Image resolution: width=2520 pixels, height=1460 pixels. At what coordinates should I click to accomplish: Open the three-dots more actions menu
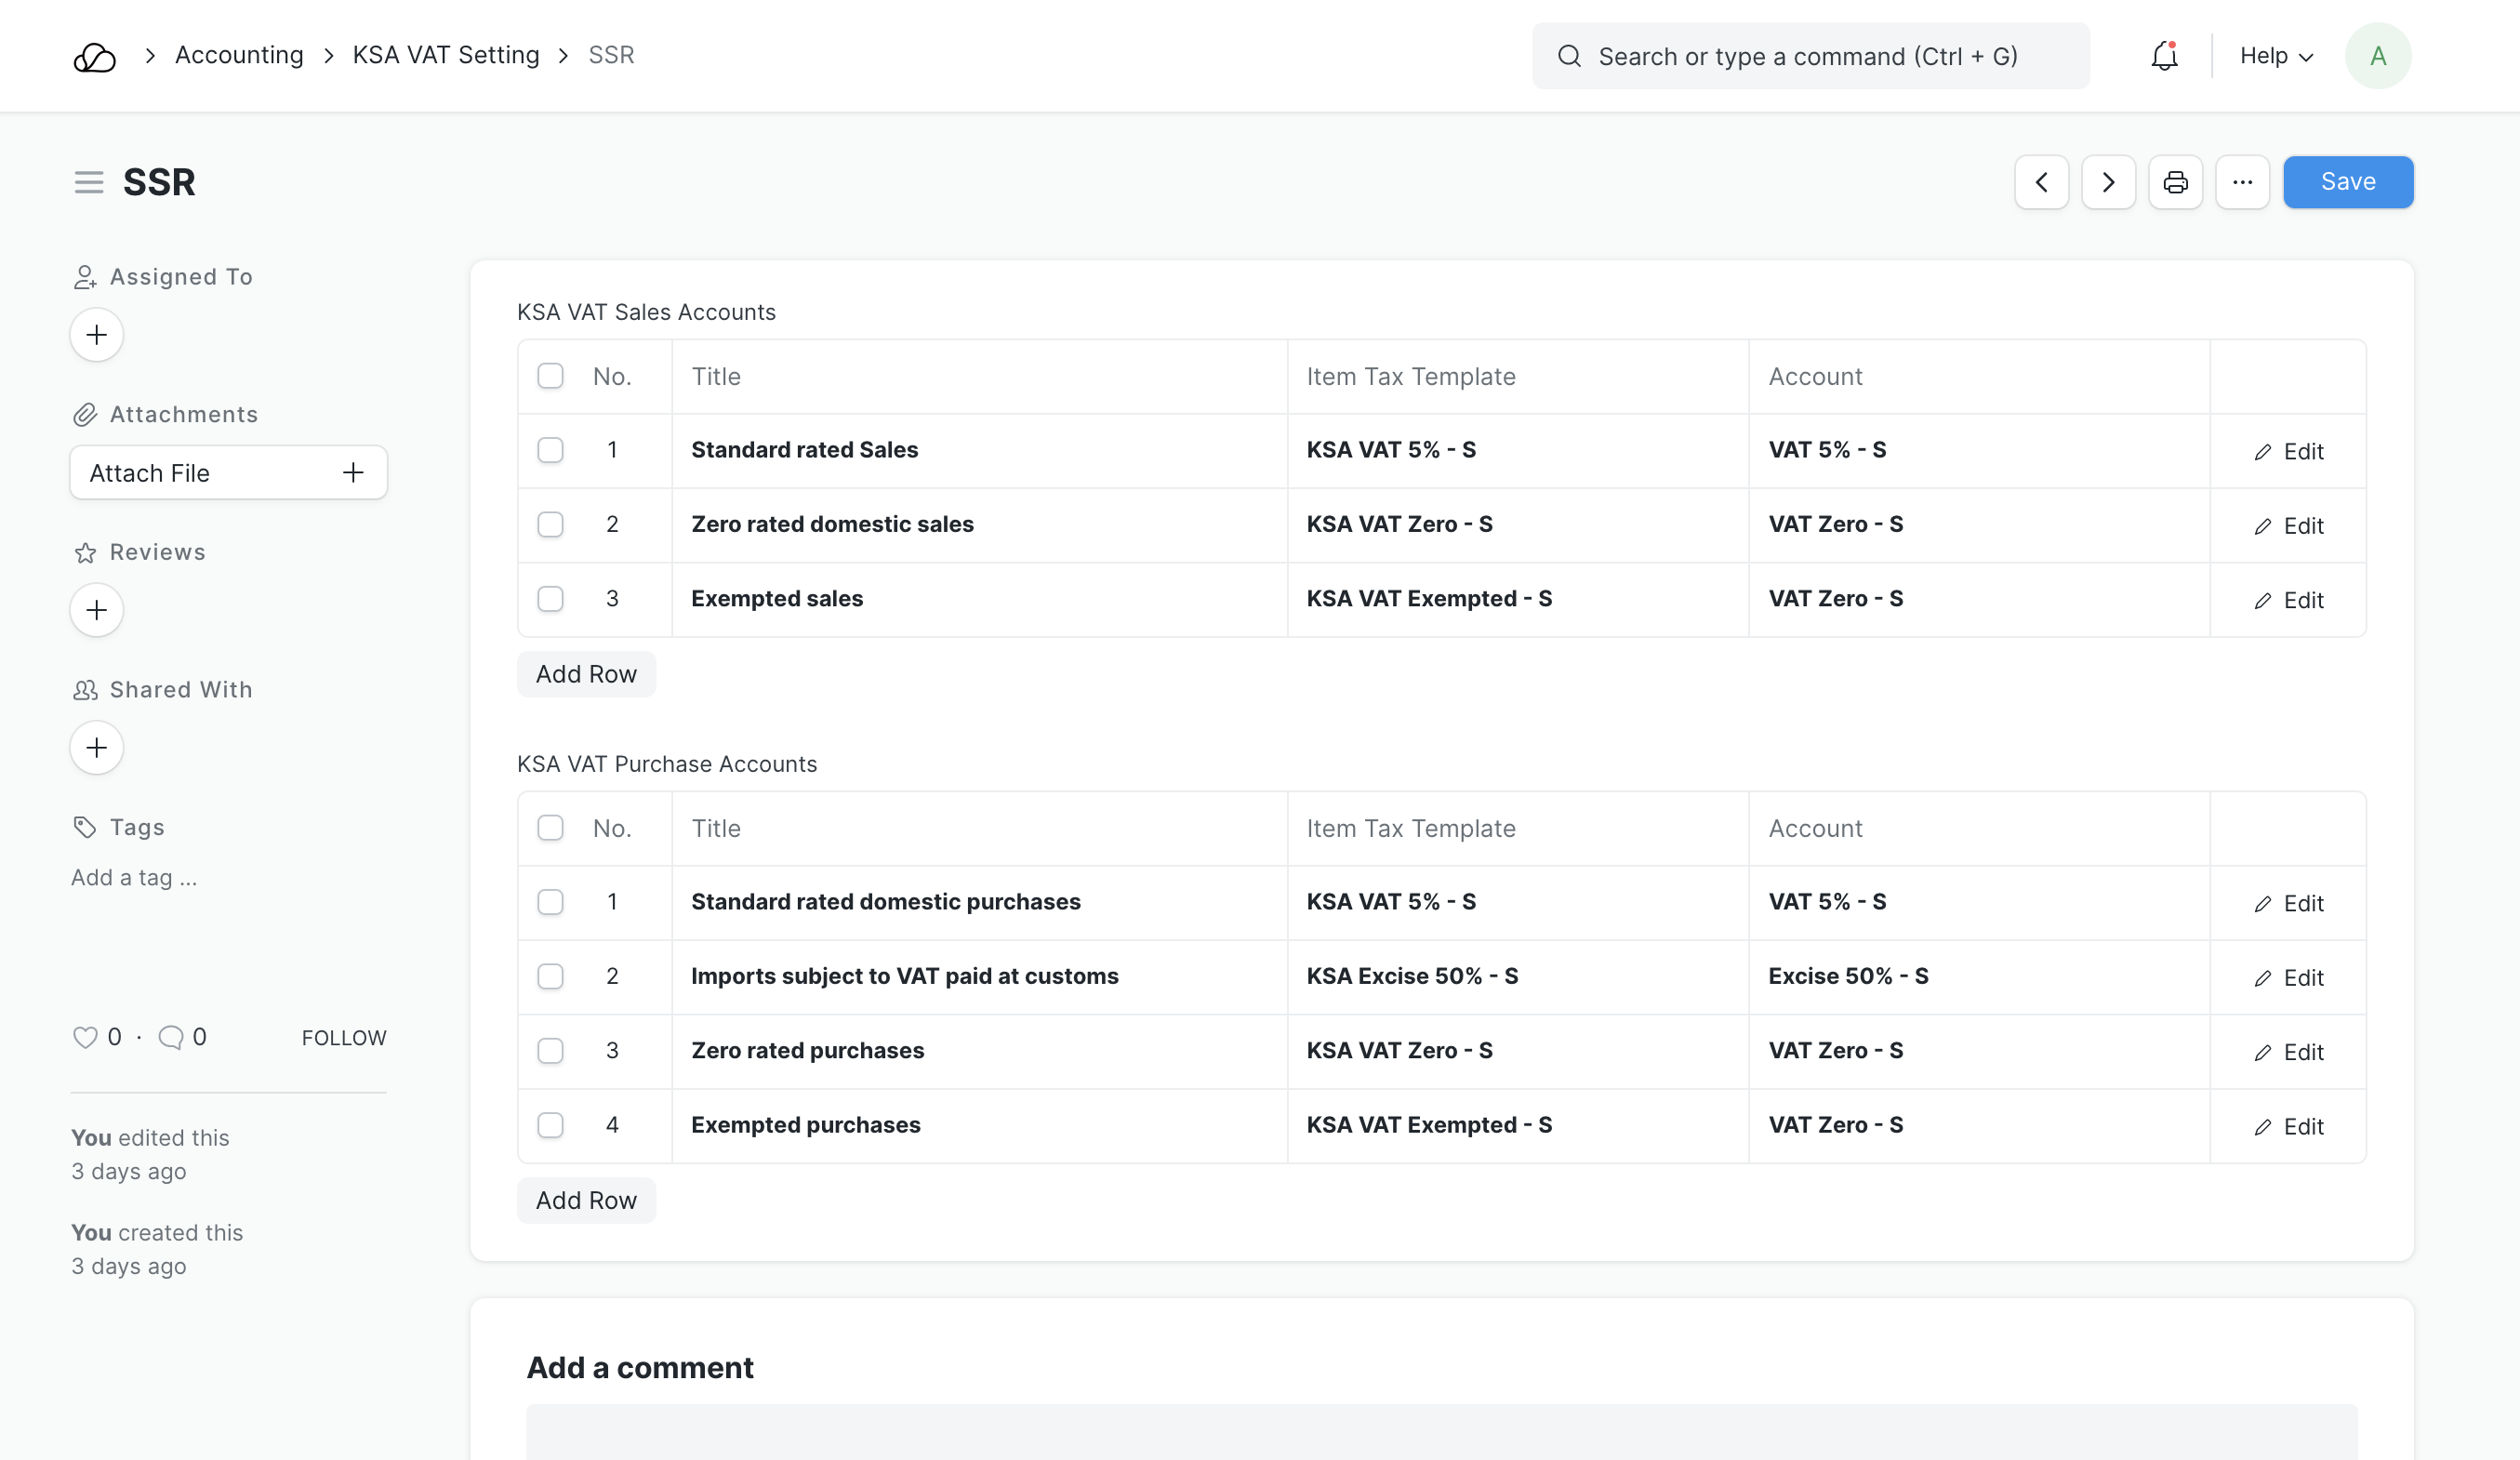point(2242,182)
